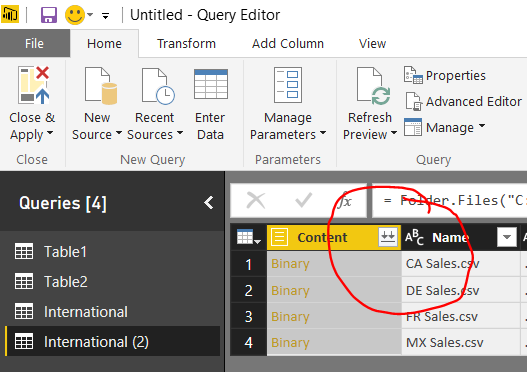Viewport: 527px width, 372px height.
Task: Expand the Close & Apply dropdown arrow
Action: point(50,133)
